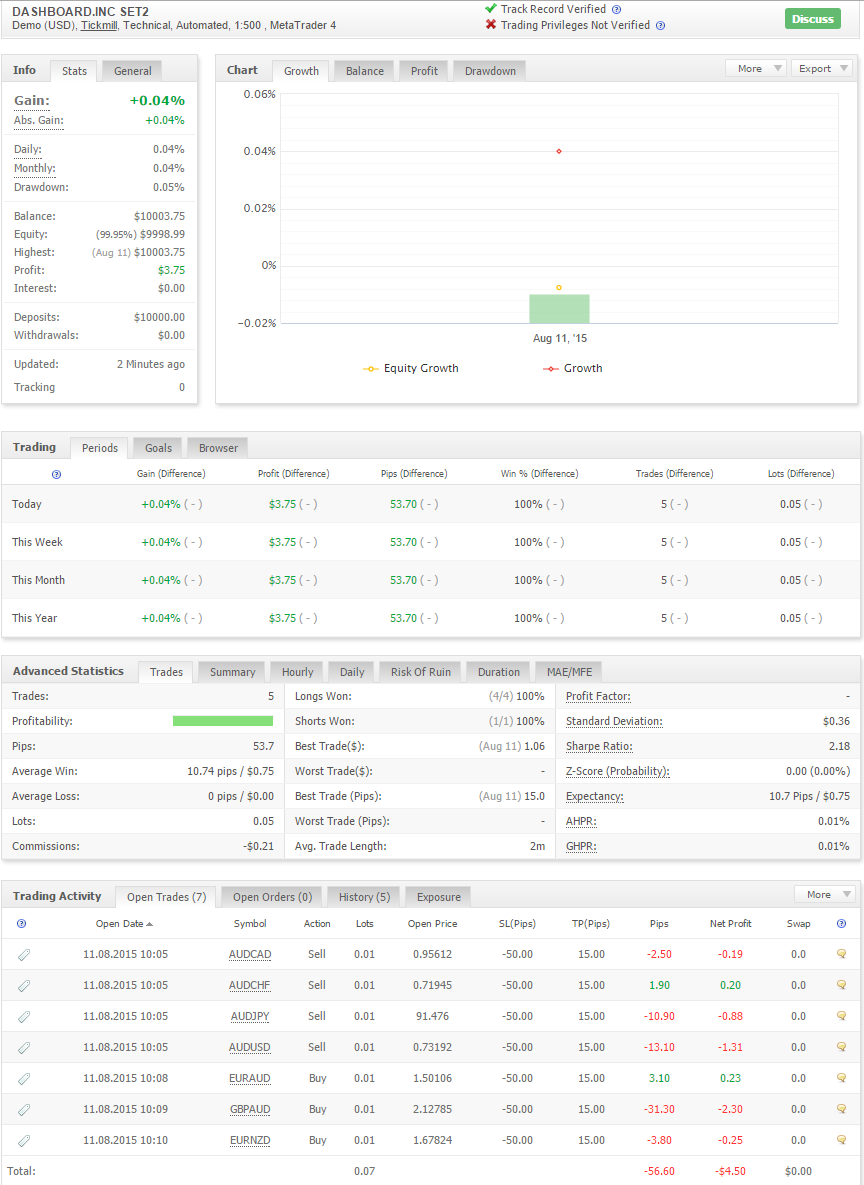Click comment bubble icon in EURAUD row

(x=841, y=1078)
